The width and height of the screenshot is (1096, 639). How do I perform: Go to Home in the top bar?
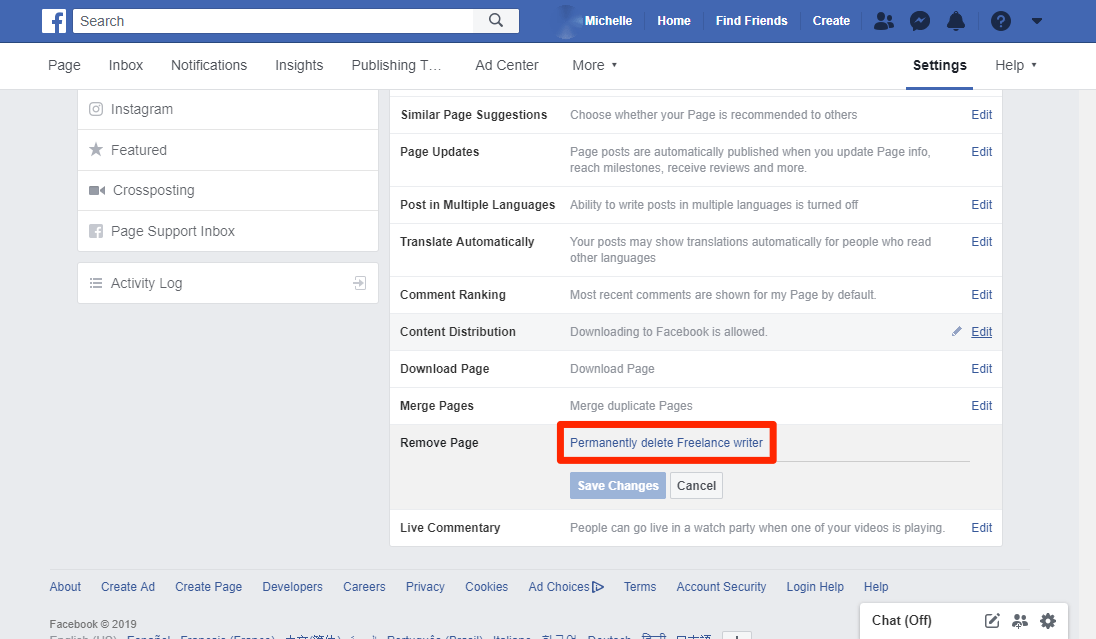674,21
